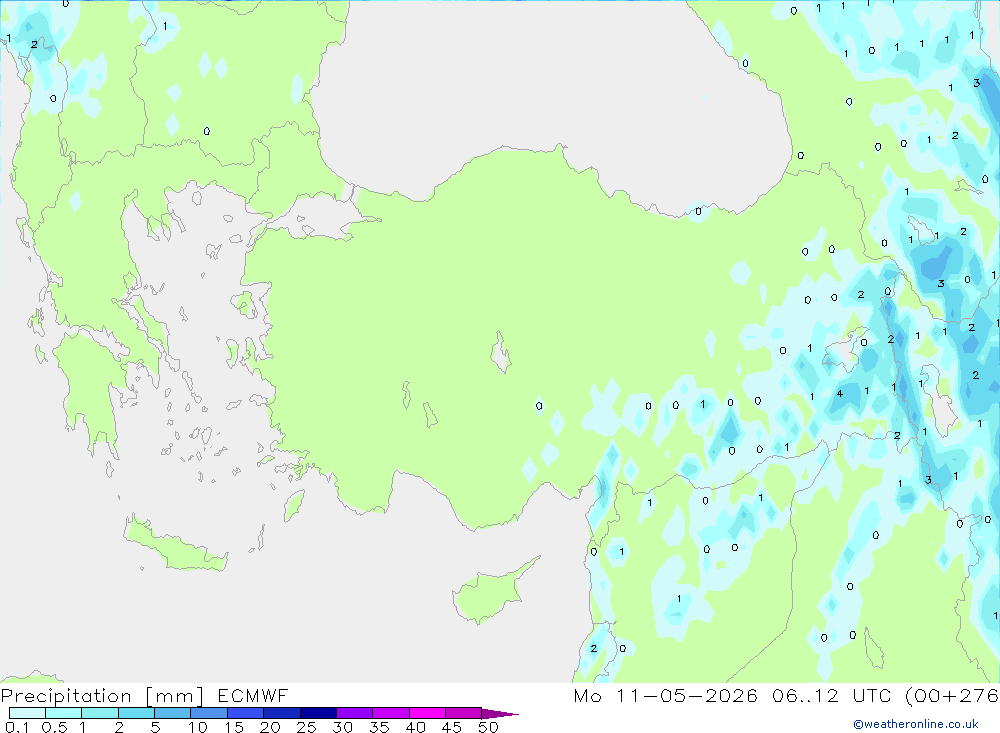Click the '[mm]' unit label
Viewport: 1000px width, 733px height.
pos(175,696)
